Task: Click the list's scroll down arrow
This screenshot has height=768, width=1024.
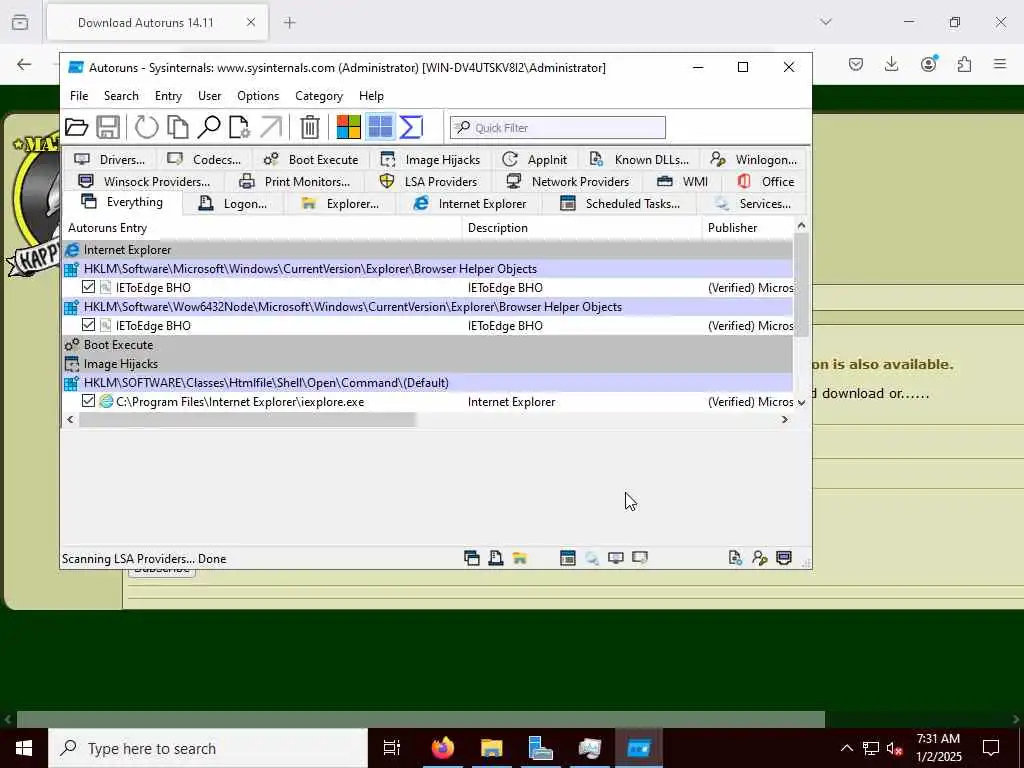Action: point(801,403)
